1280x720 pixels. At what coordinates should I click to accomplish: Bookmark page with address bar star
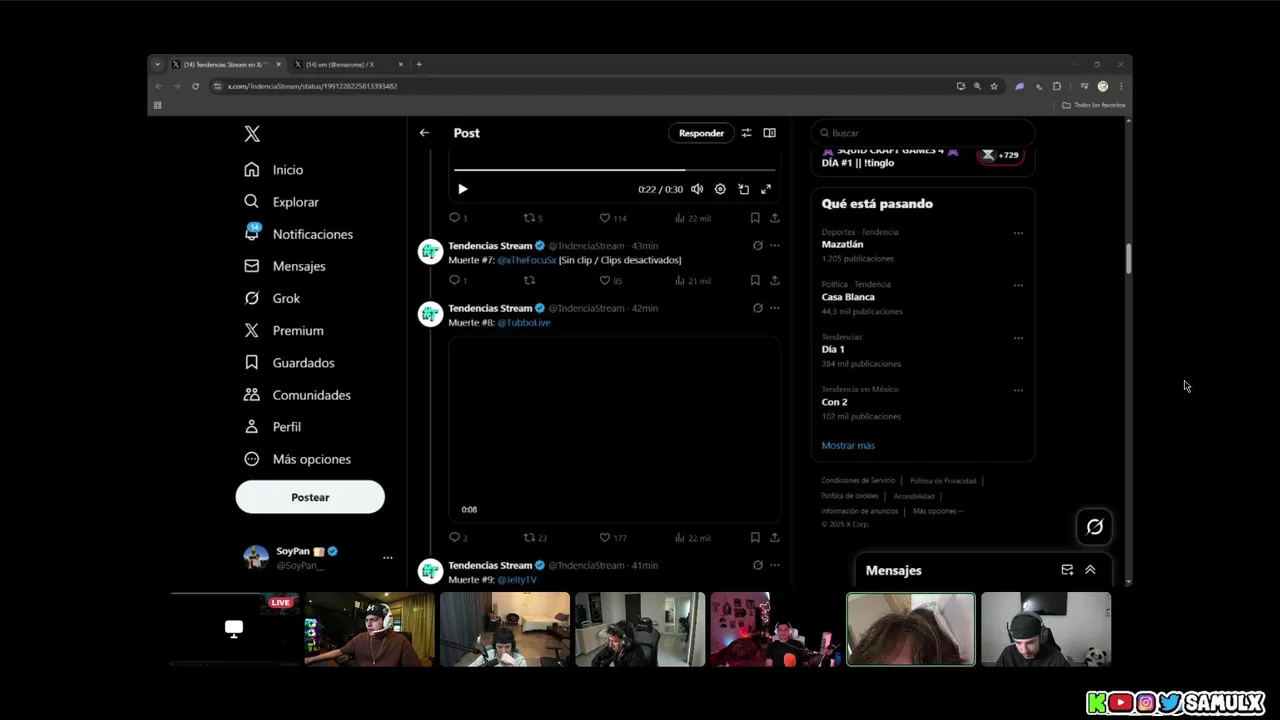click(x=994, y=86)
